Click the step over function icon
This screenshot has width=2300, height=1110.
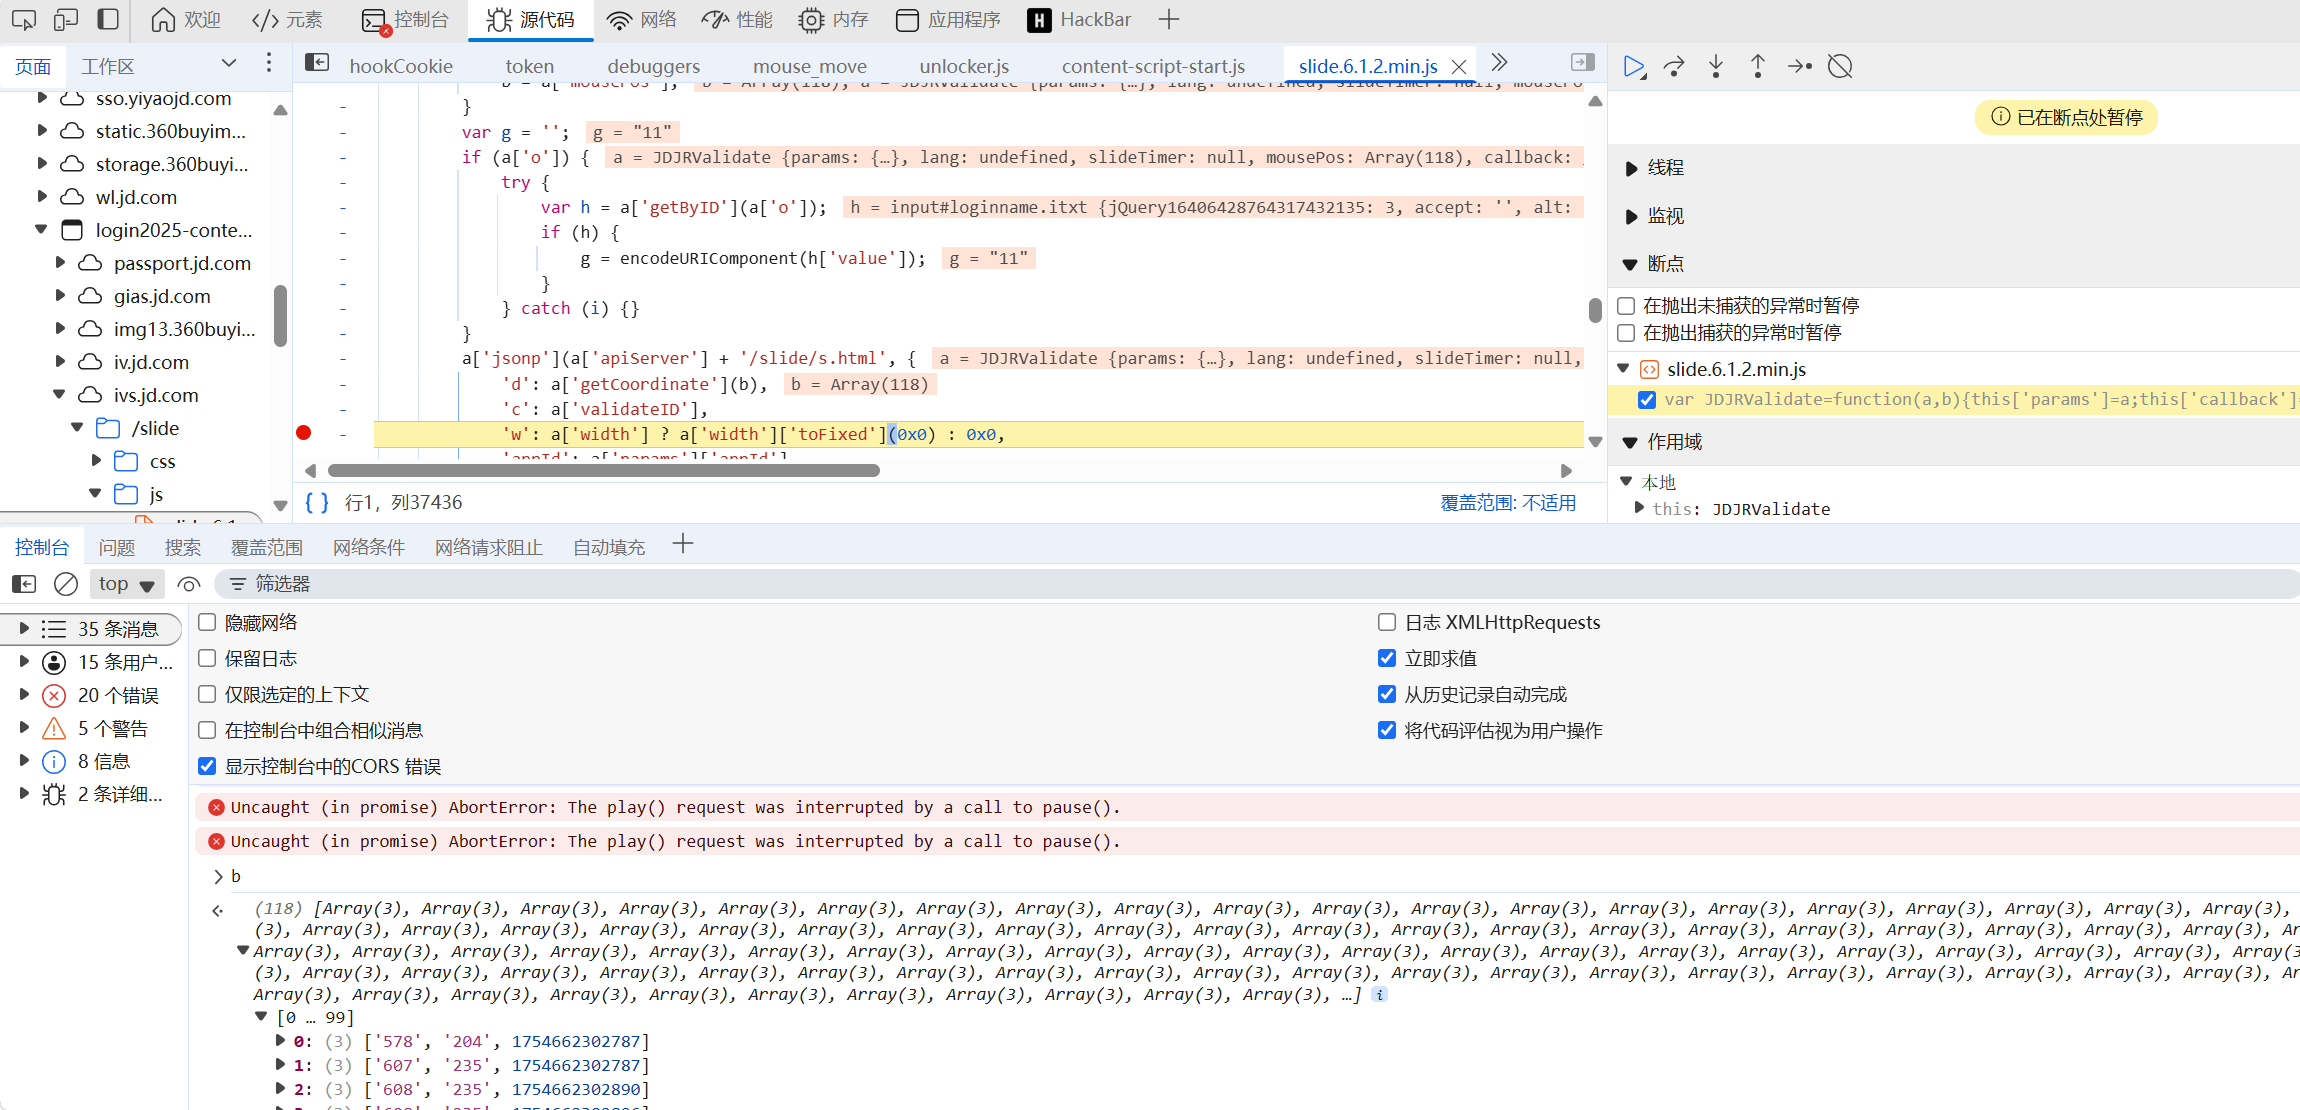pyautogui.click(x=1674, y=67)
